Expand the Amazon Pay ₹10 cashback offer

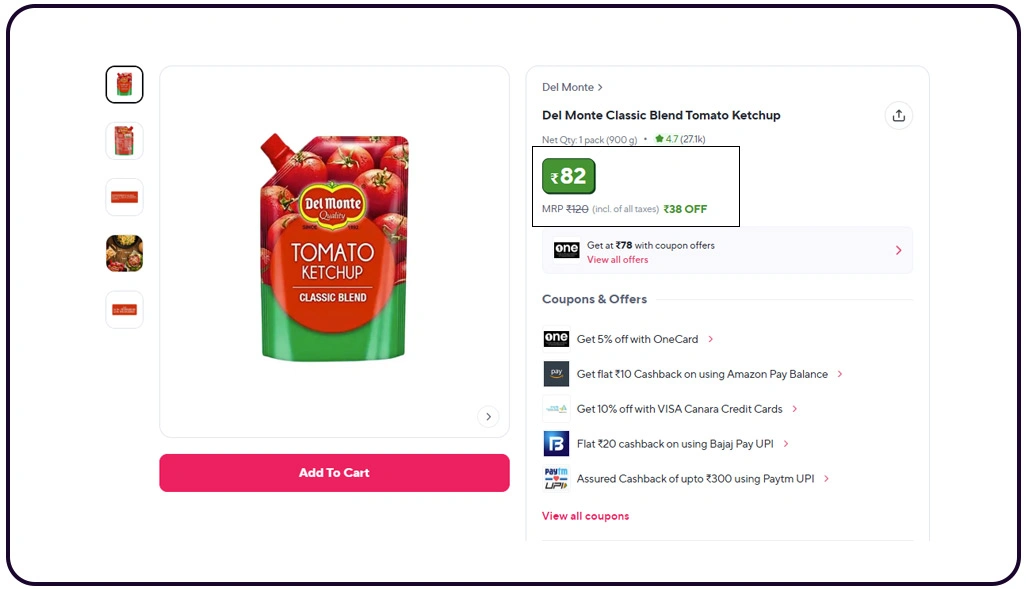pos(840,374)
